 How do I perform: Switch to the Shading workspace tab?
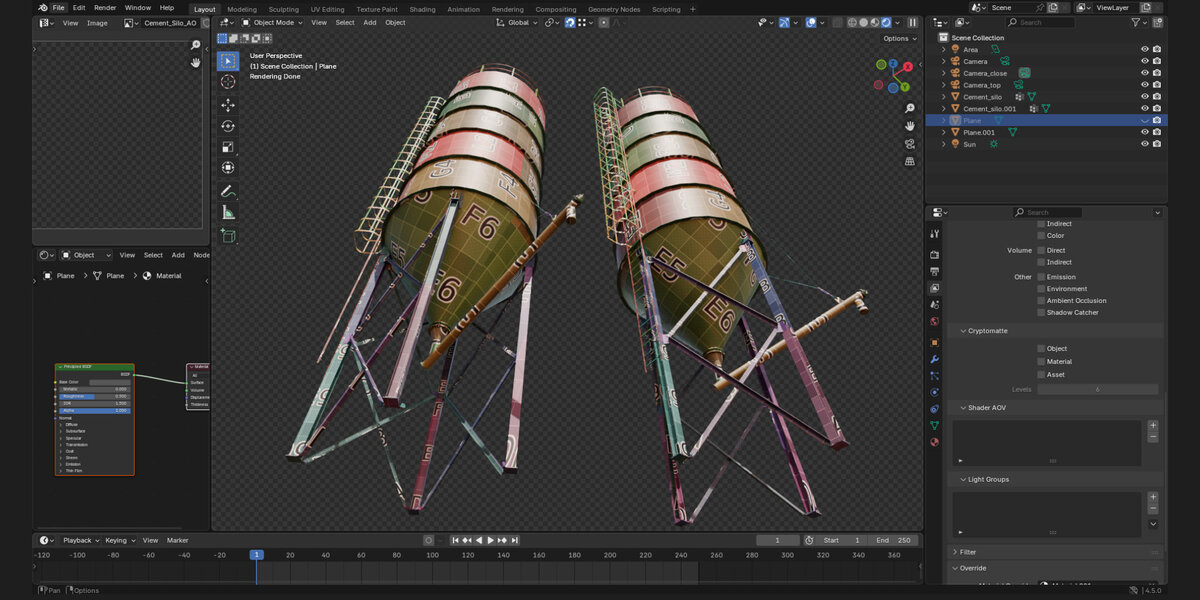422,9
